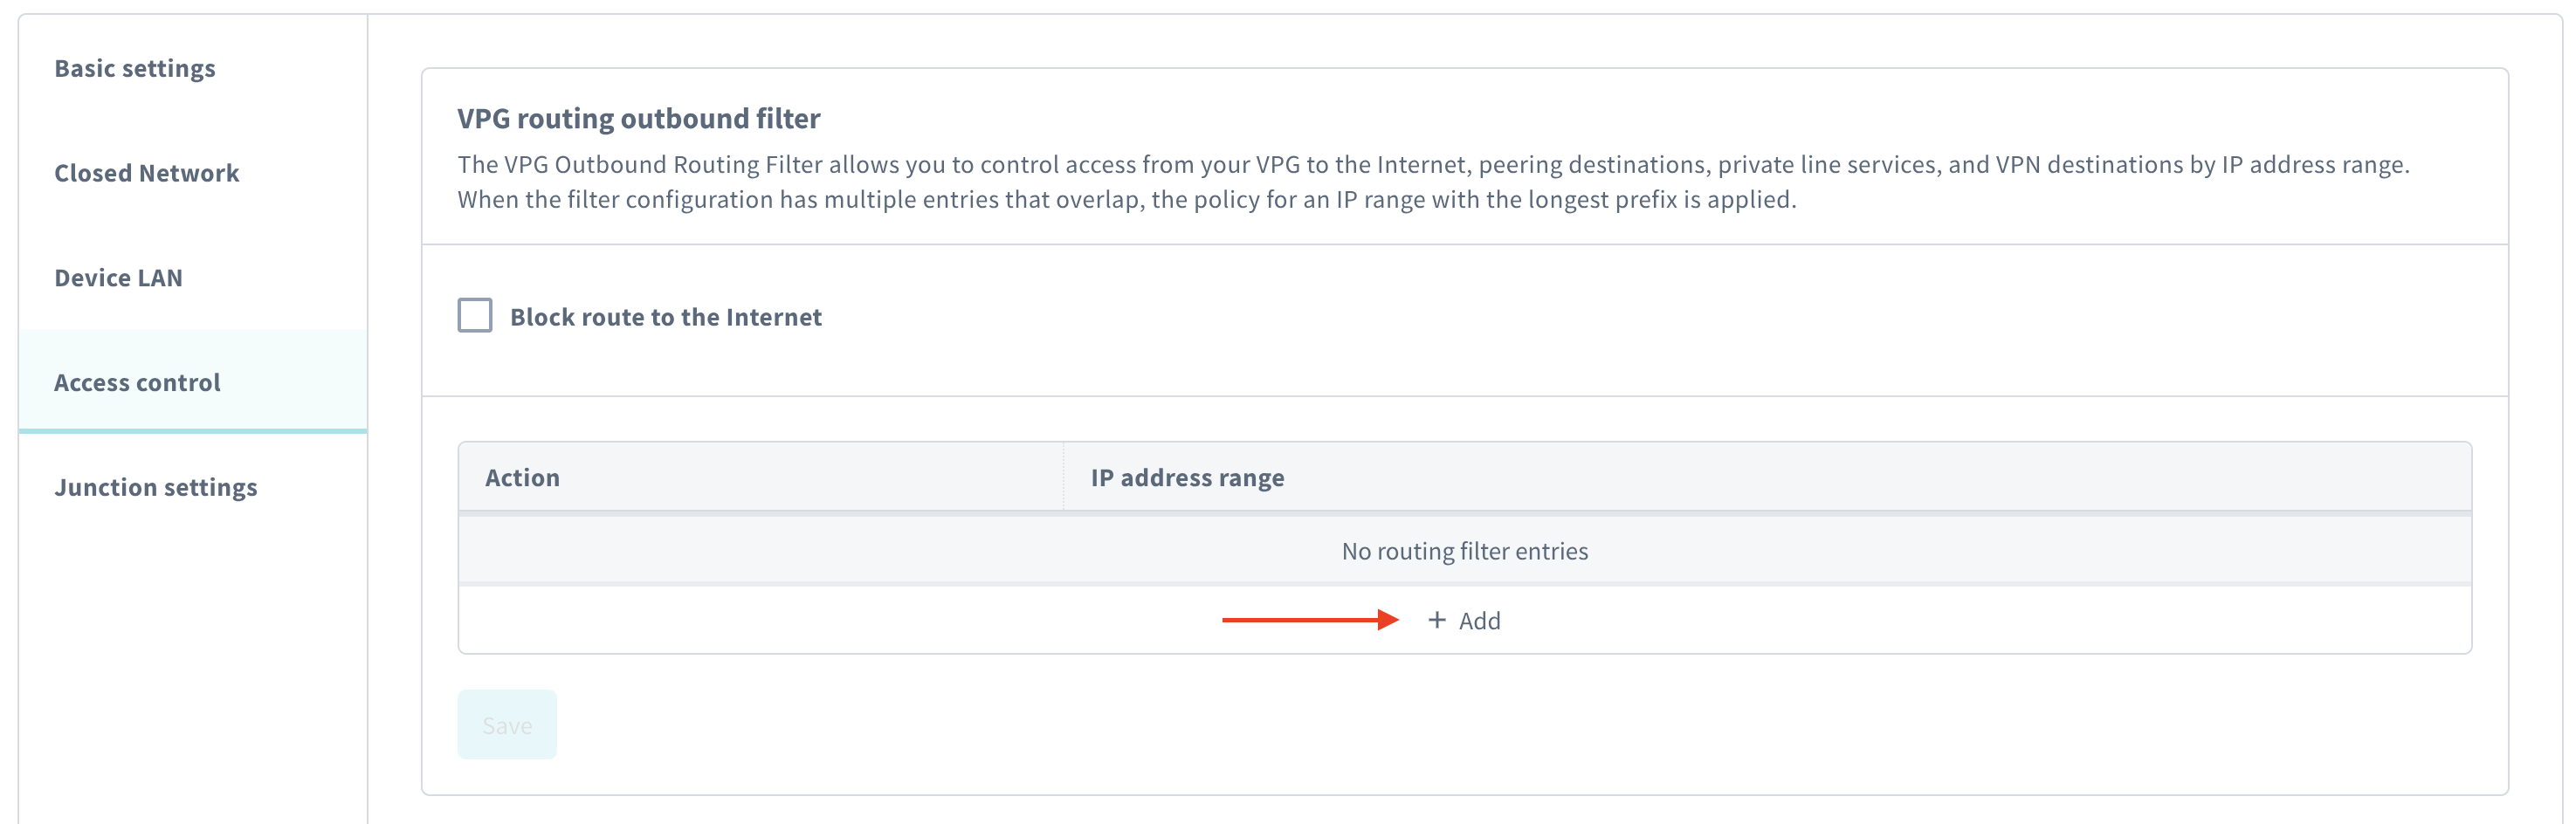
Task: Click the IP address range column header
Action: pyautogui.click(x=1187, y=477)
